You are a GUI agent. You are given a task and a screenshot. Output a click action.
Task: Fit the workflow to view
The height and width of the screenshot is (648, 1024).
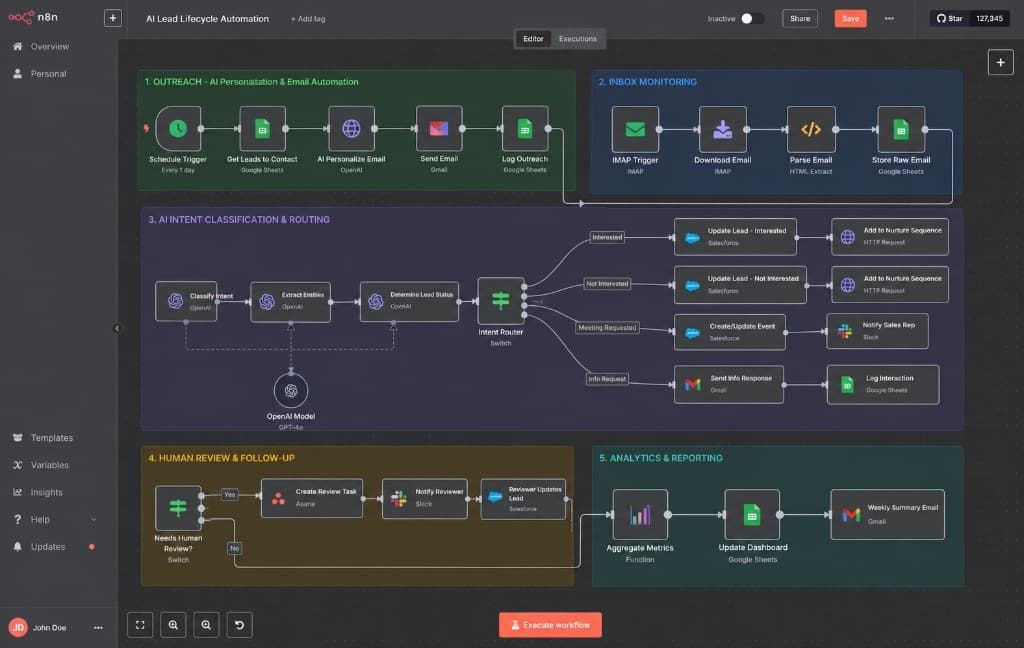click(x=140, y=625)
